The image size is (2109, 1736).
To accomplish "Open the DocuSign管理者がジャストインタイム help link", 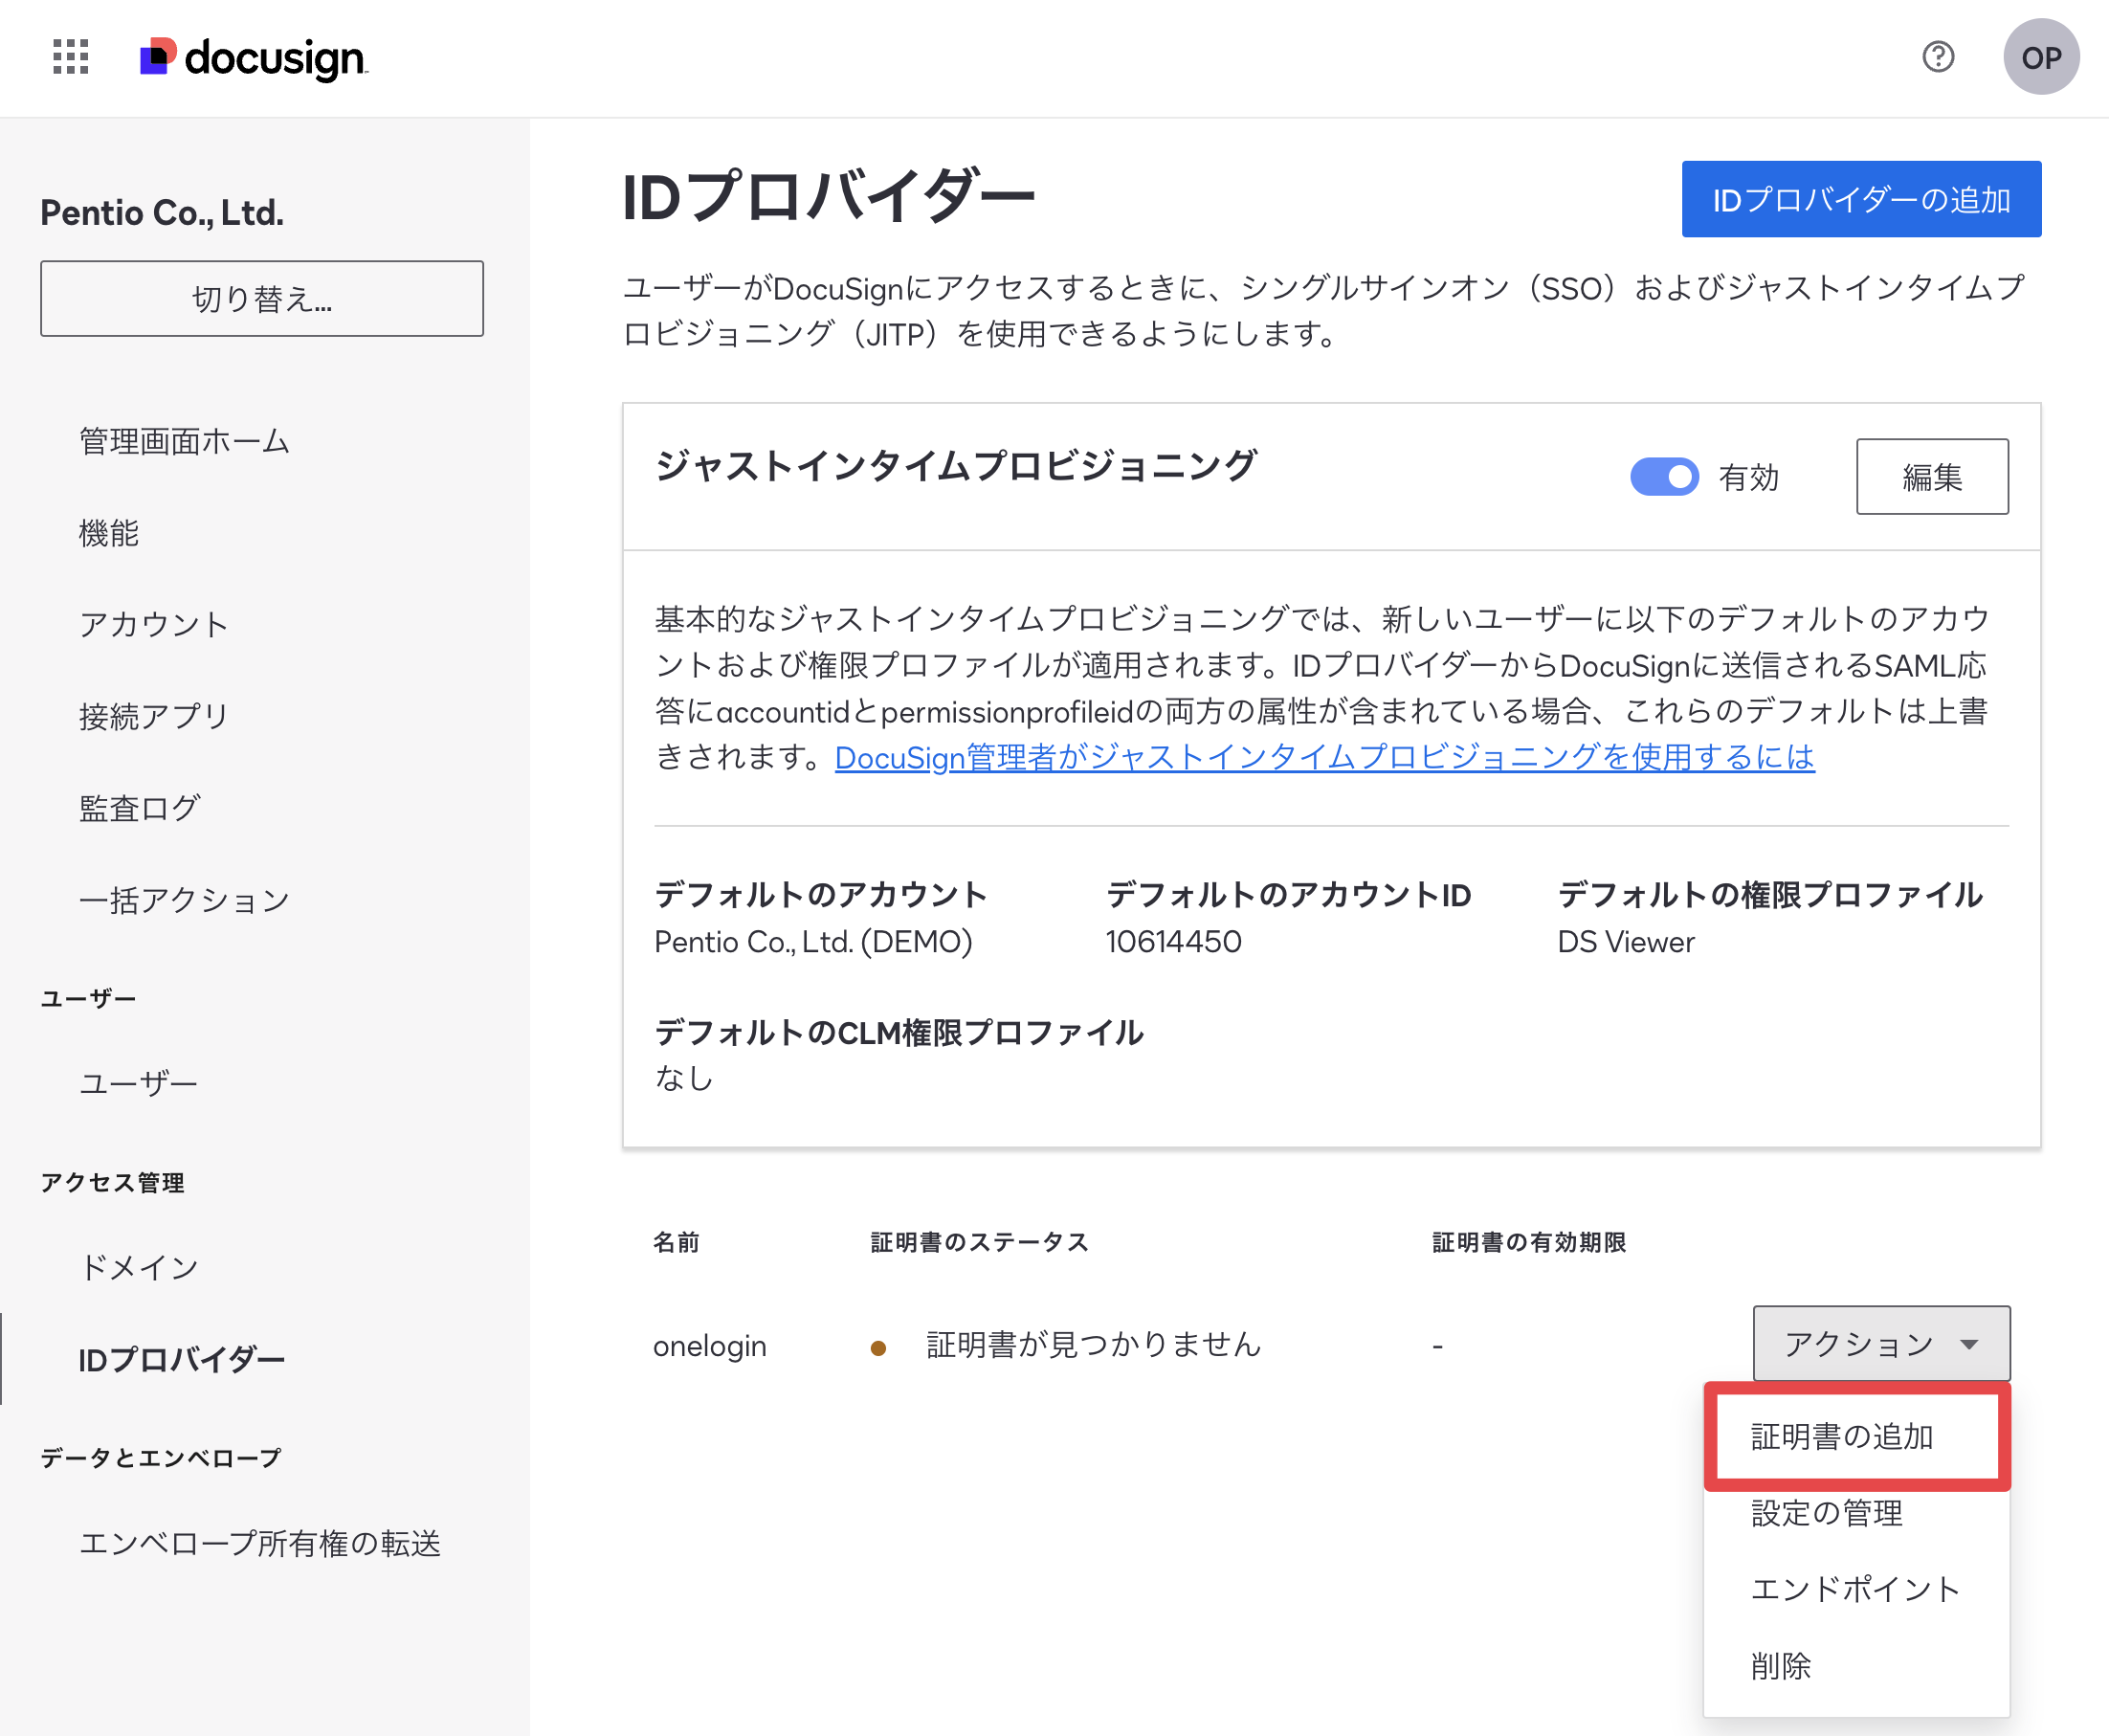I will [1324, 757].
